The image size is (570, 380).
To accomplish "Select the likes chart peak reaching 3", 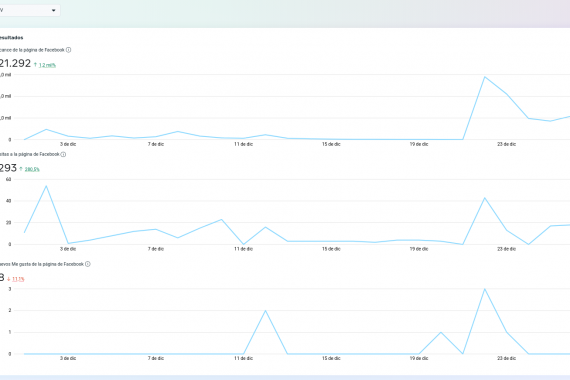I will coord(485,289).
